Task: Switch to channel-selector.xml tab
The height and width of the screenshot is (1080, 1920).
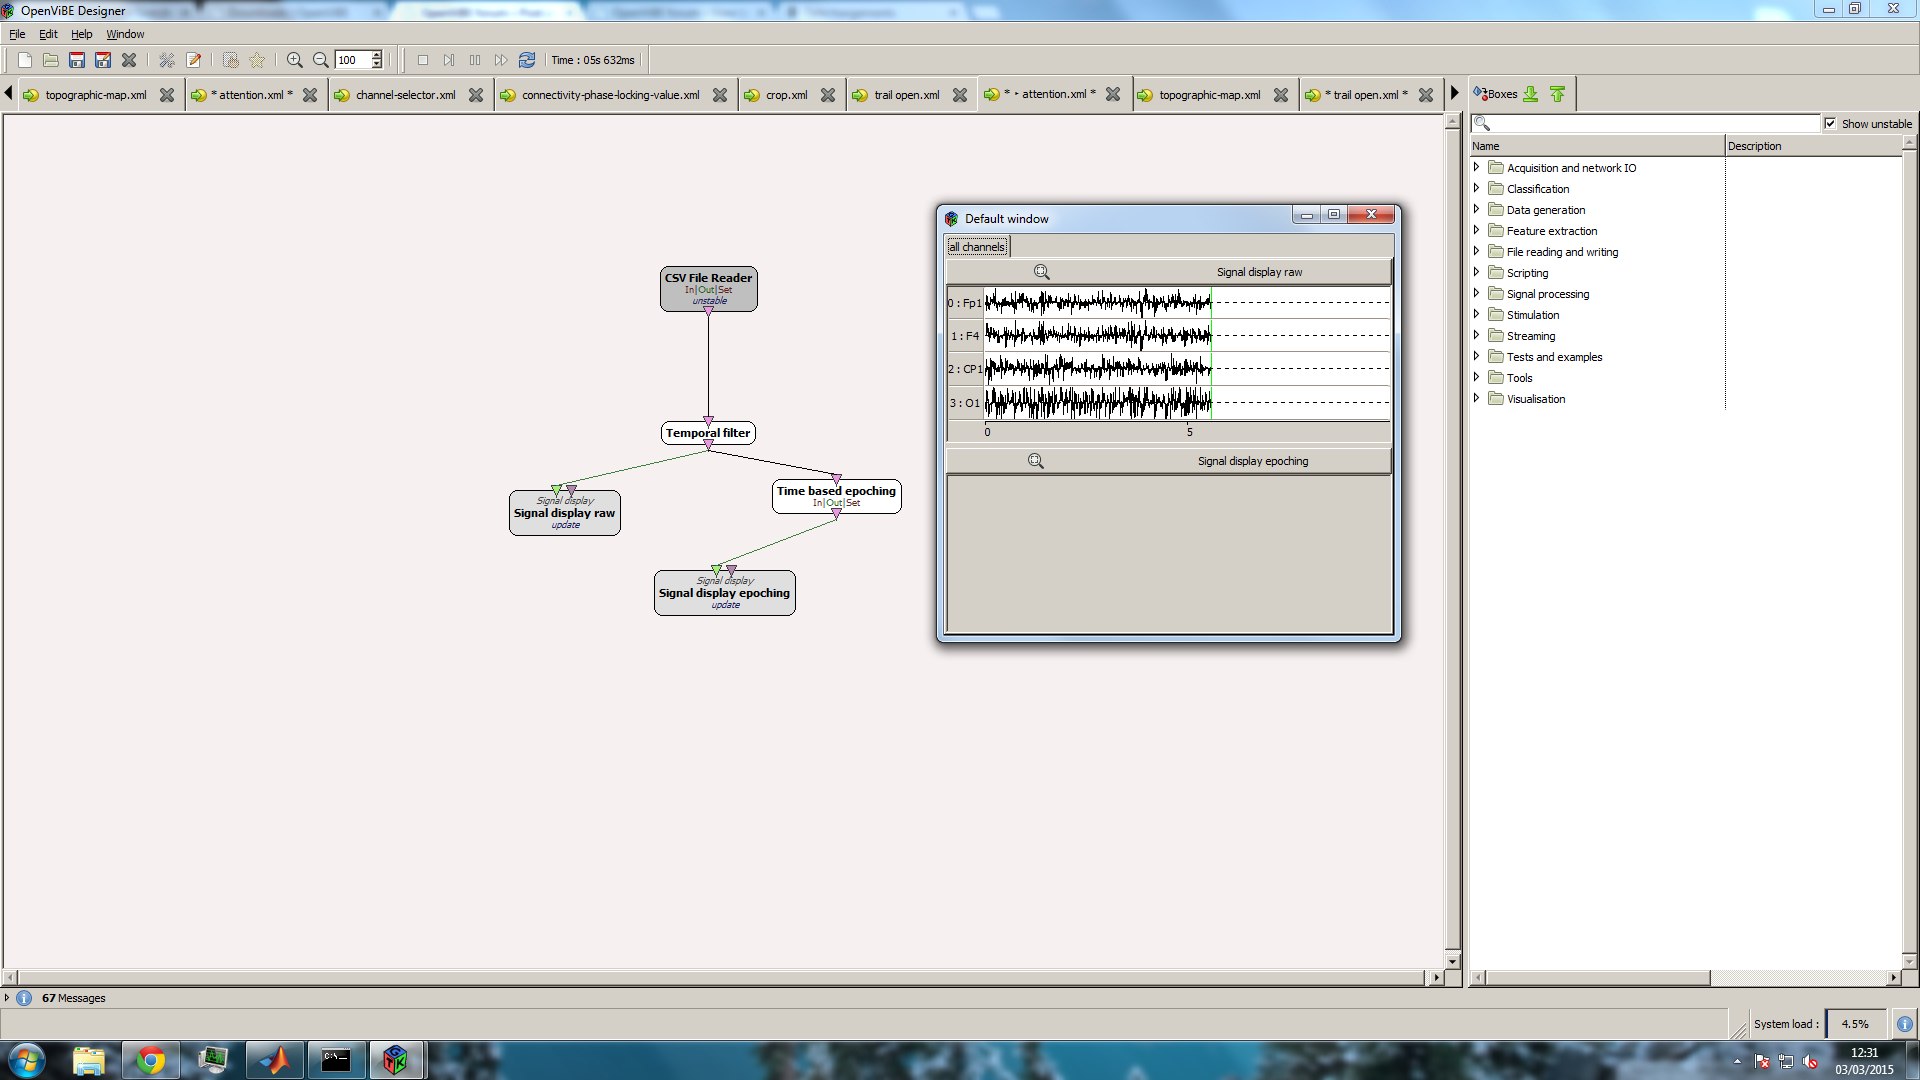Action: 405,95
